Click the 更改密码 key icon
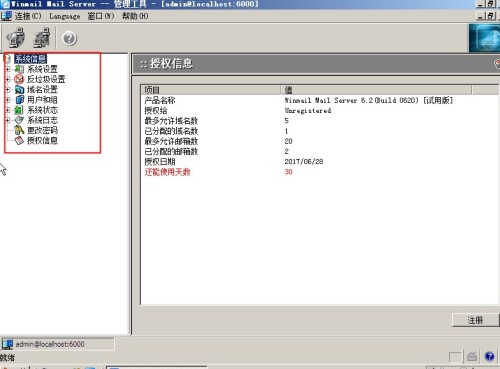Screen dimensions: 500x369 [19, 130]
